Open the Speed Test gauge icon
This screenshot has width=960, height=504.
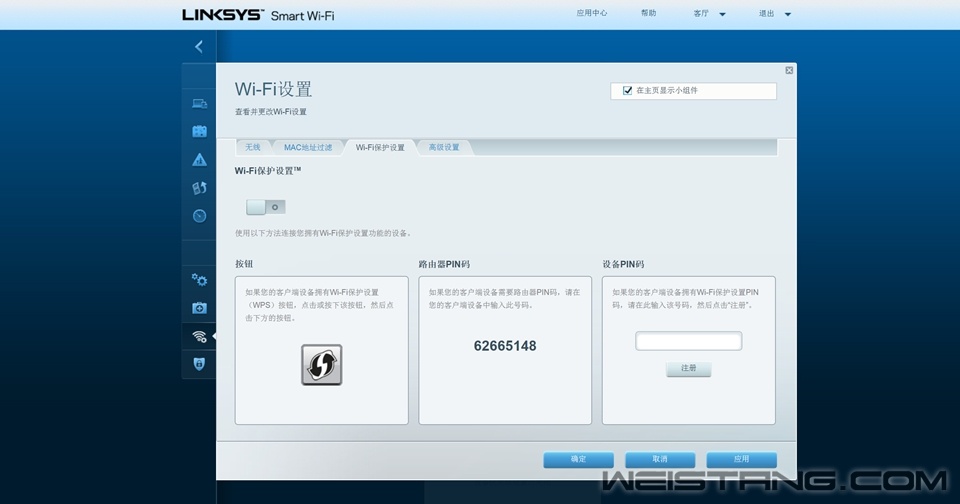(x=199, y=215)
